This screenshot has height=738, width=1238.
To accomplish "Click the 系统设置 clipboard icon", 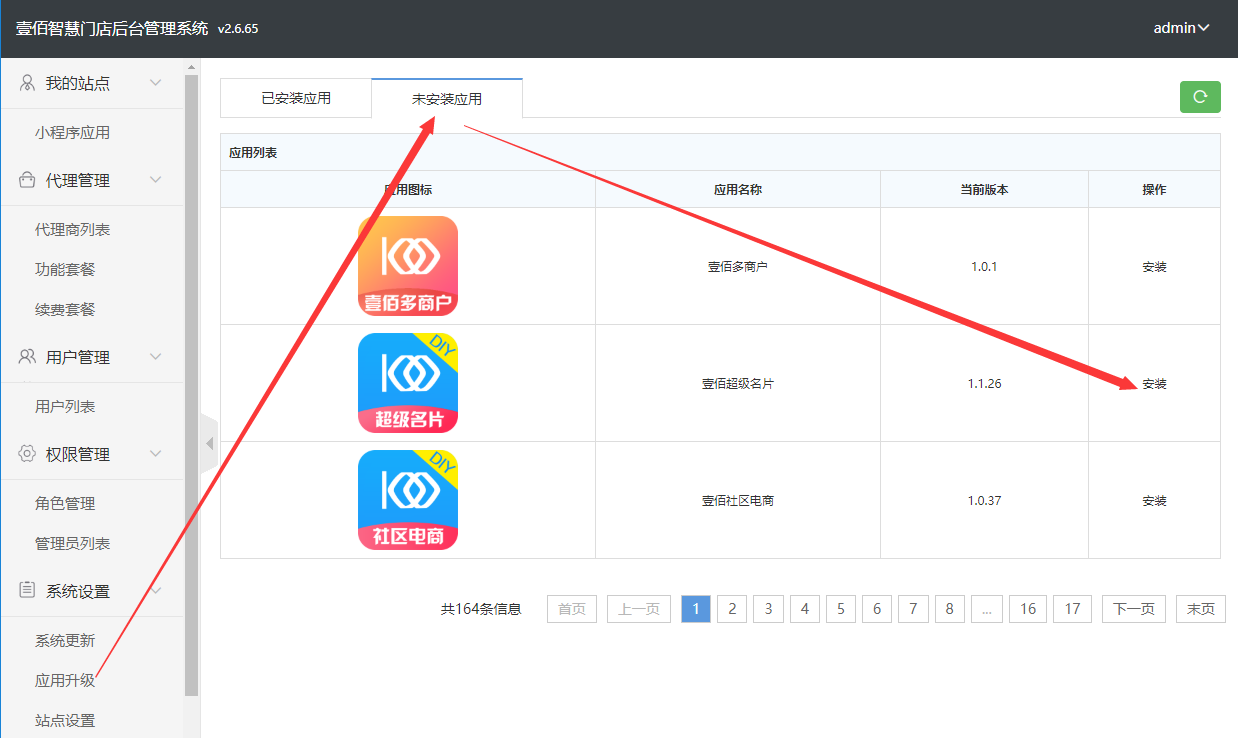I will point(28,591).
